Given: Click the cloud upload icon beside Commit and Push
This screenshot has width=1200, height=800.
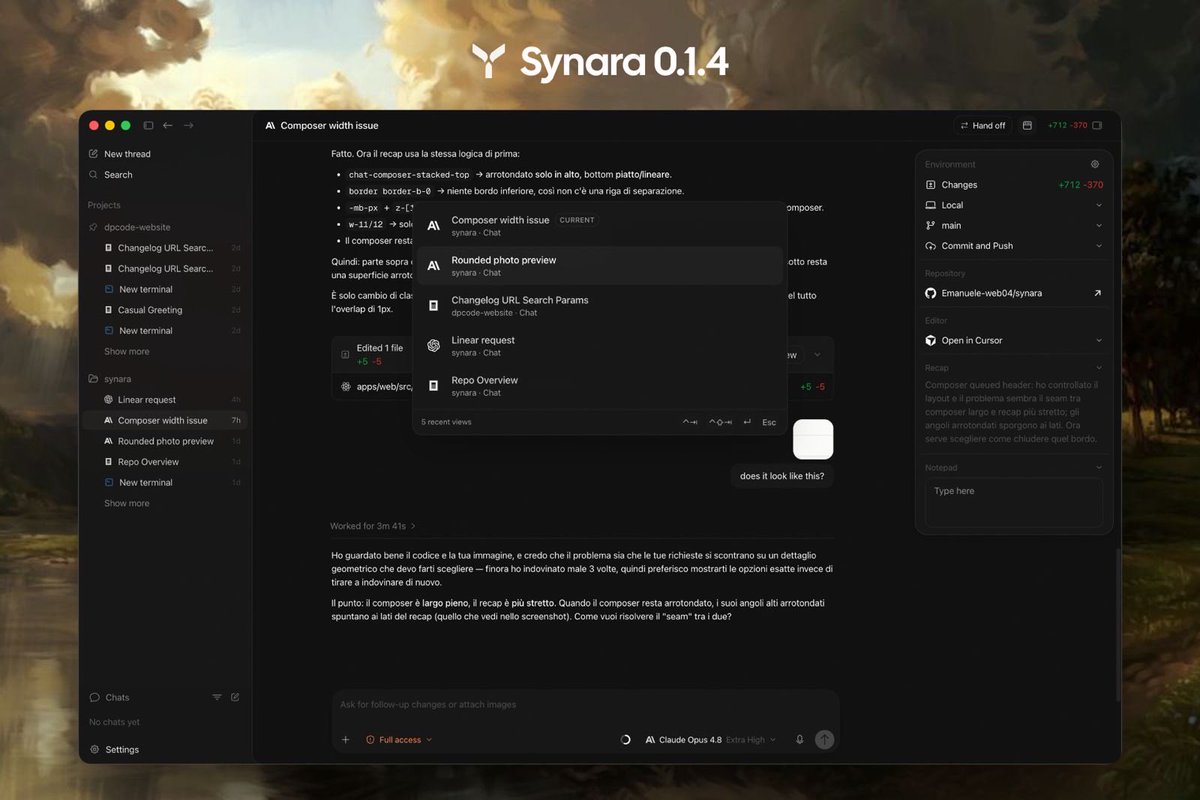Looking at the screenshot, I should click(x=931, y=246).
